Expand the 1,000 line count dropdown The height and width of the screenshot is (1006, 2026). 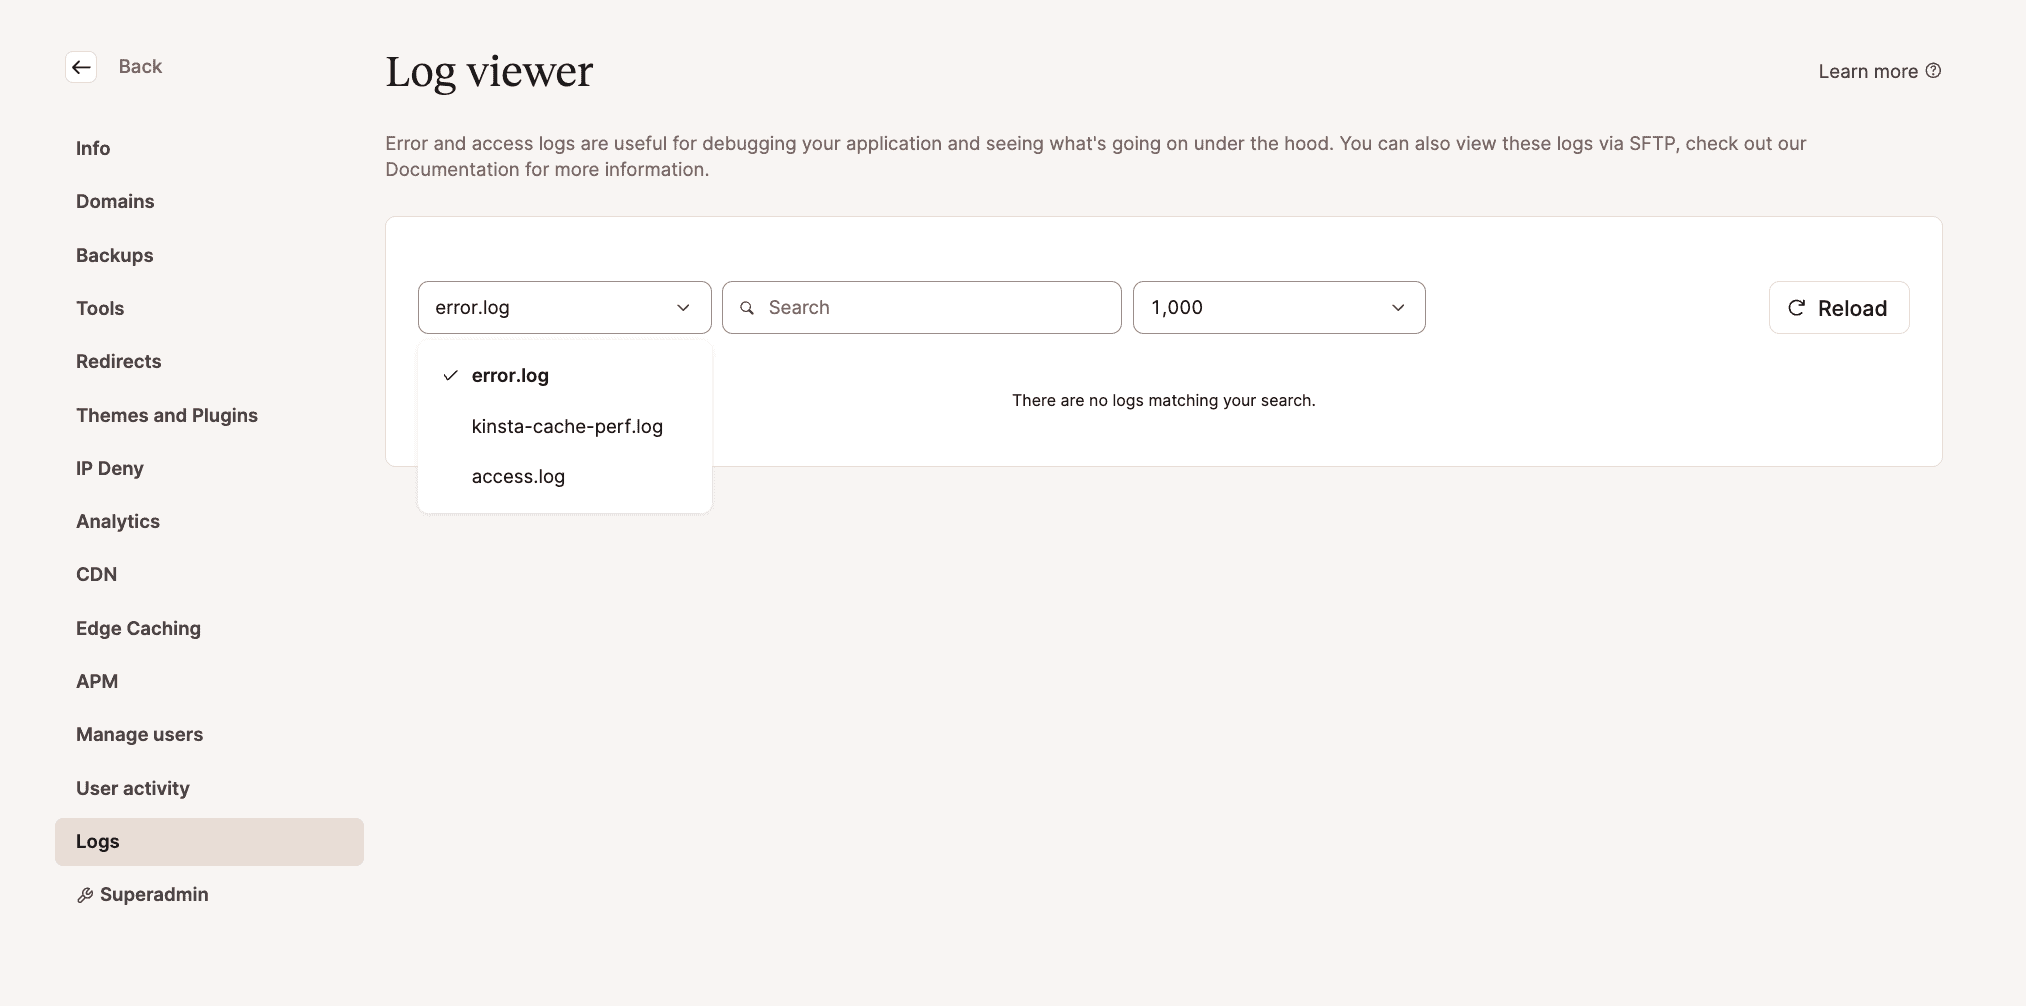tap(1278, 307)
